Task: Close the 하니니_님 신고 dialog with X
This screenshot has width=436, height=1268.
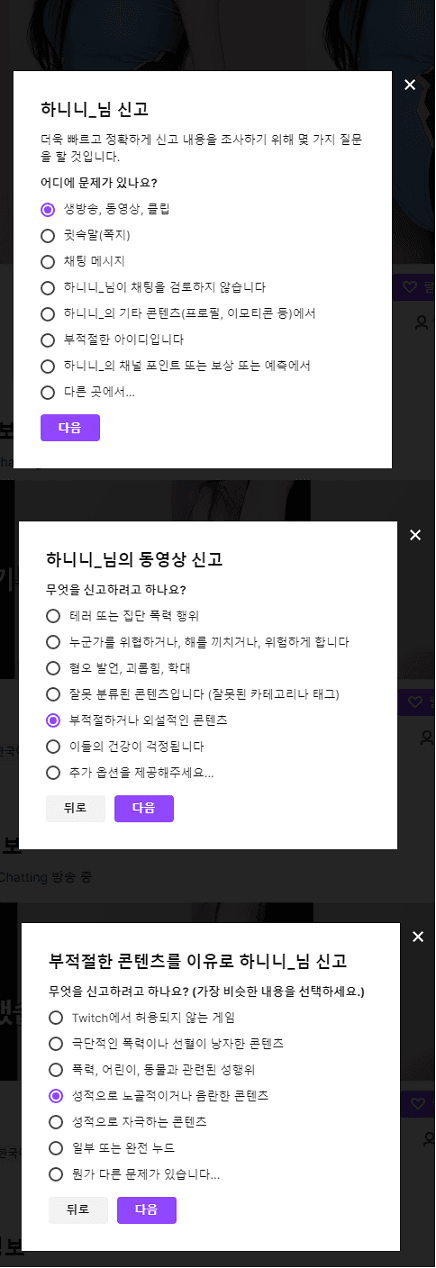Action: click(410, 85)
